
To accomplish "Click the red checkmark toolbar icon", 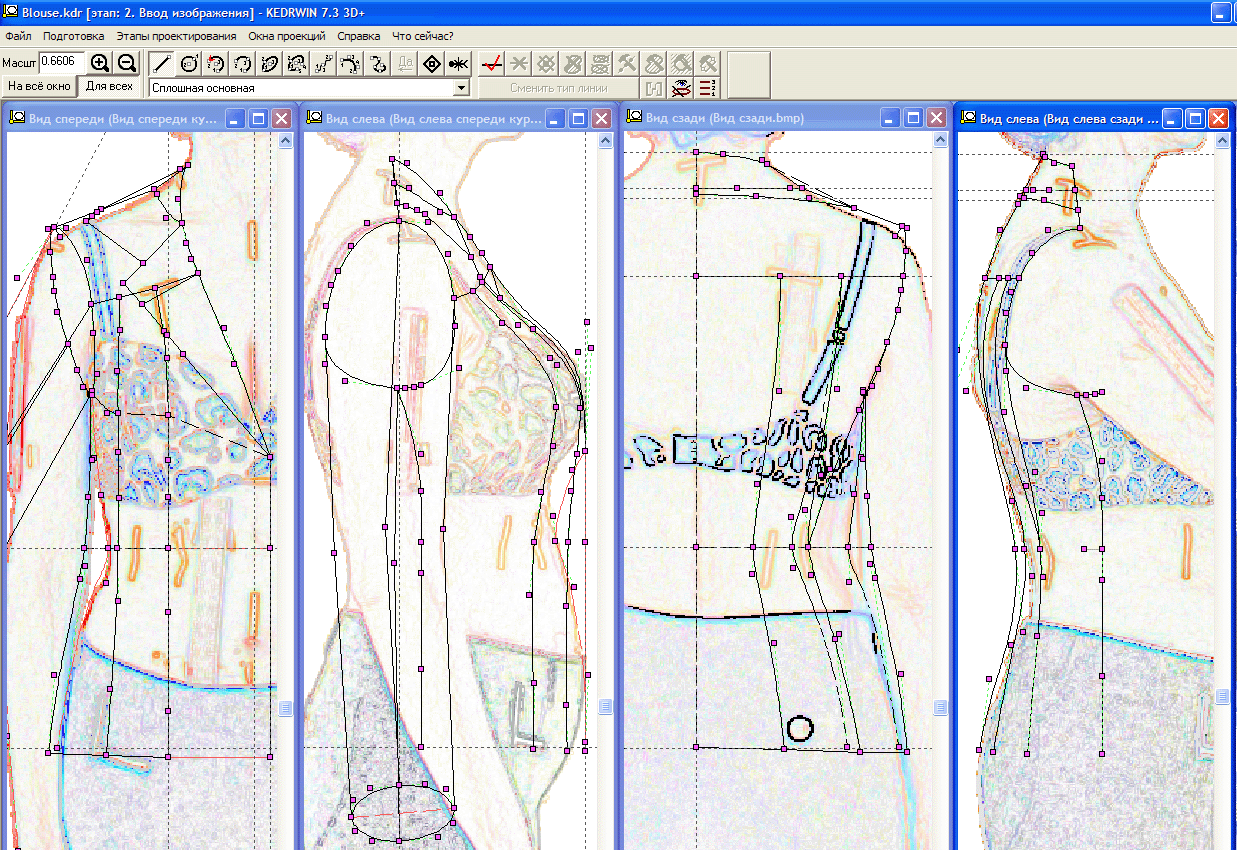I will pos(491,63).
